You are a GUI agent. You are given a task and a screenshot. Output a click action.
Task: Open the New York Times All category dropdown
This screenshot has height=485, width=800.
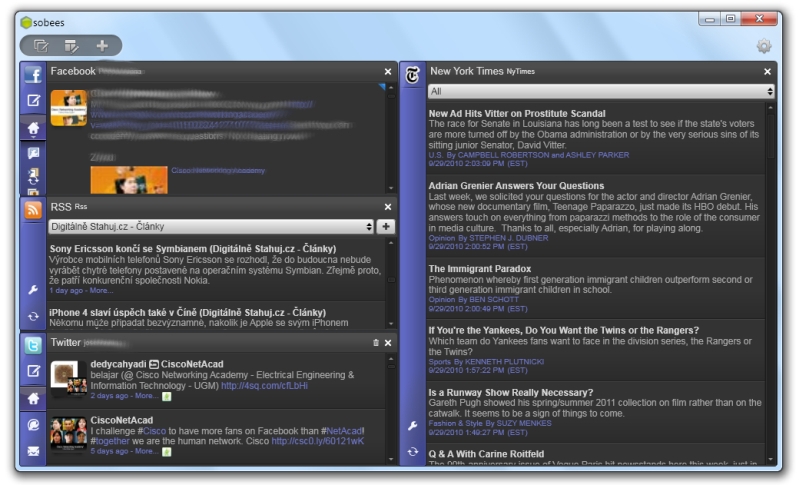click(x=601, y=91)
